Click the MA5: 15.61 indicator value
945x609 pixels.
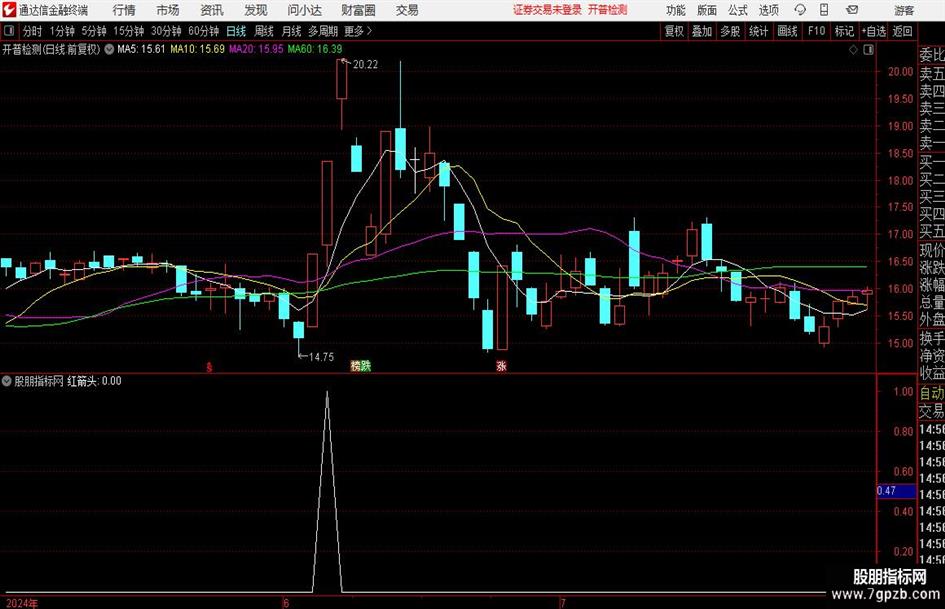pyautogui.click(x=140, y=49)
